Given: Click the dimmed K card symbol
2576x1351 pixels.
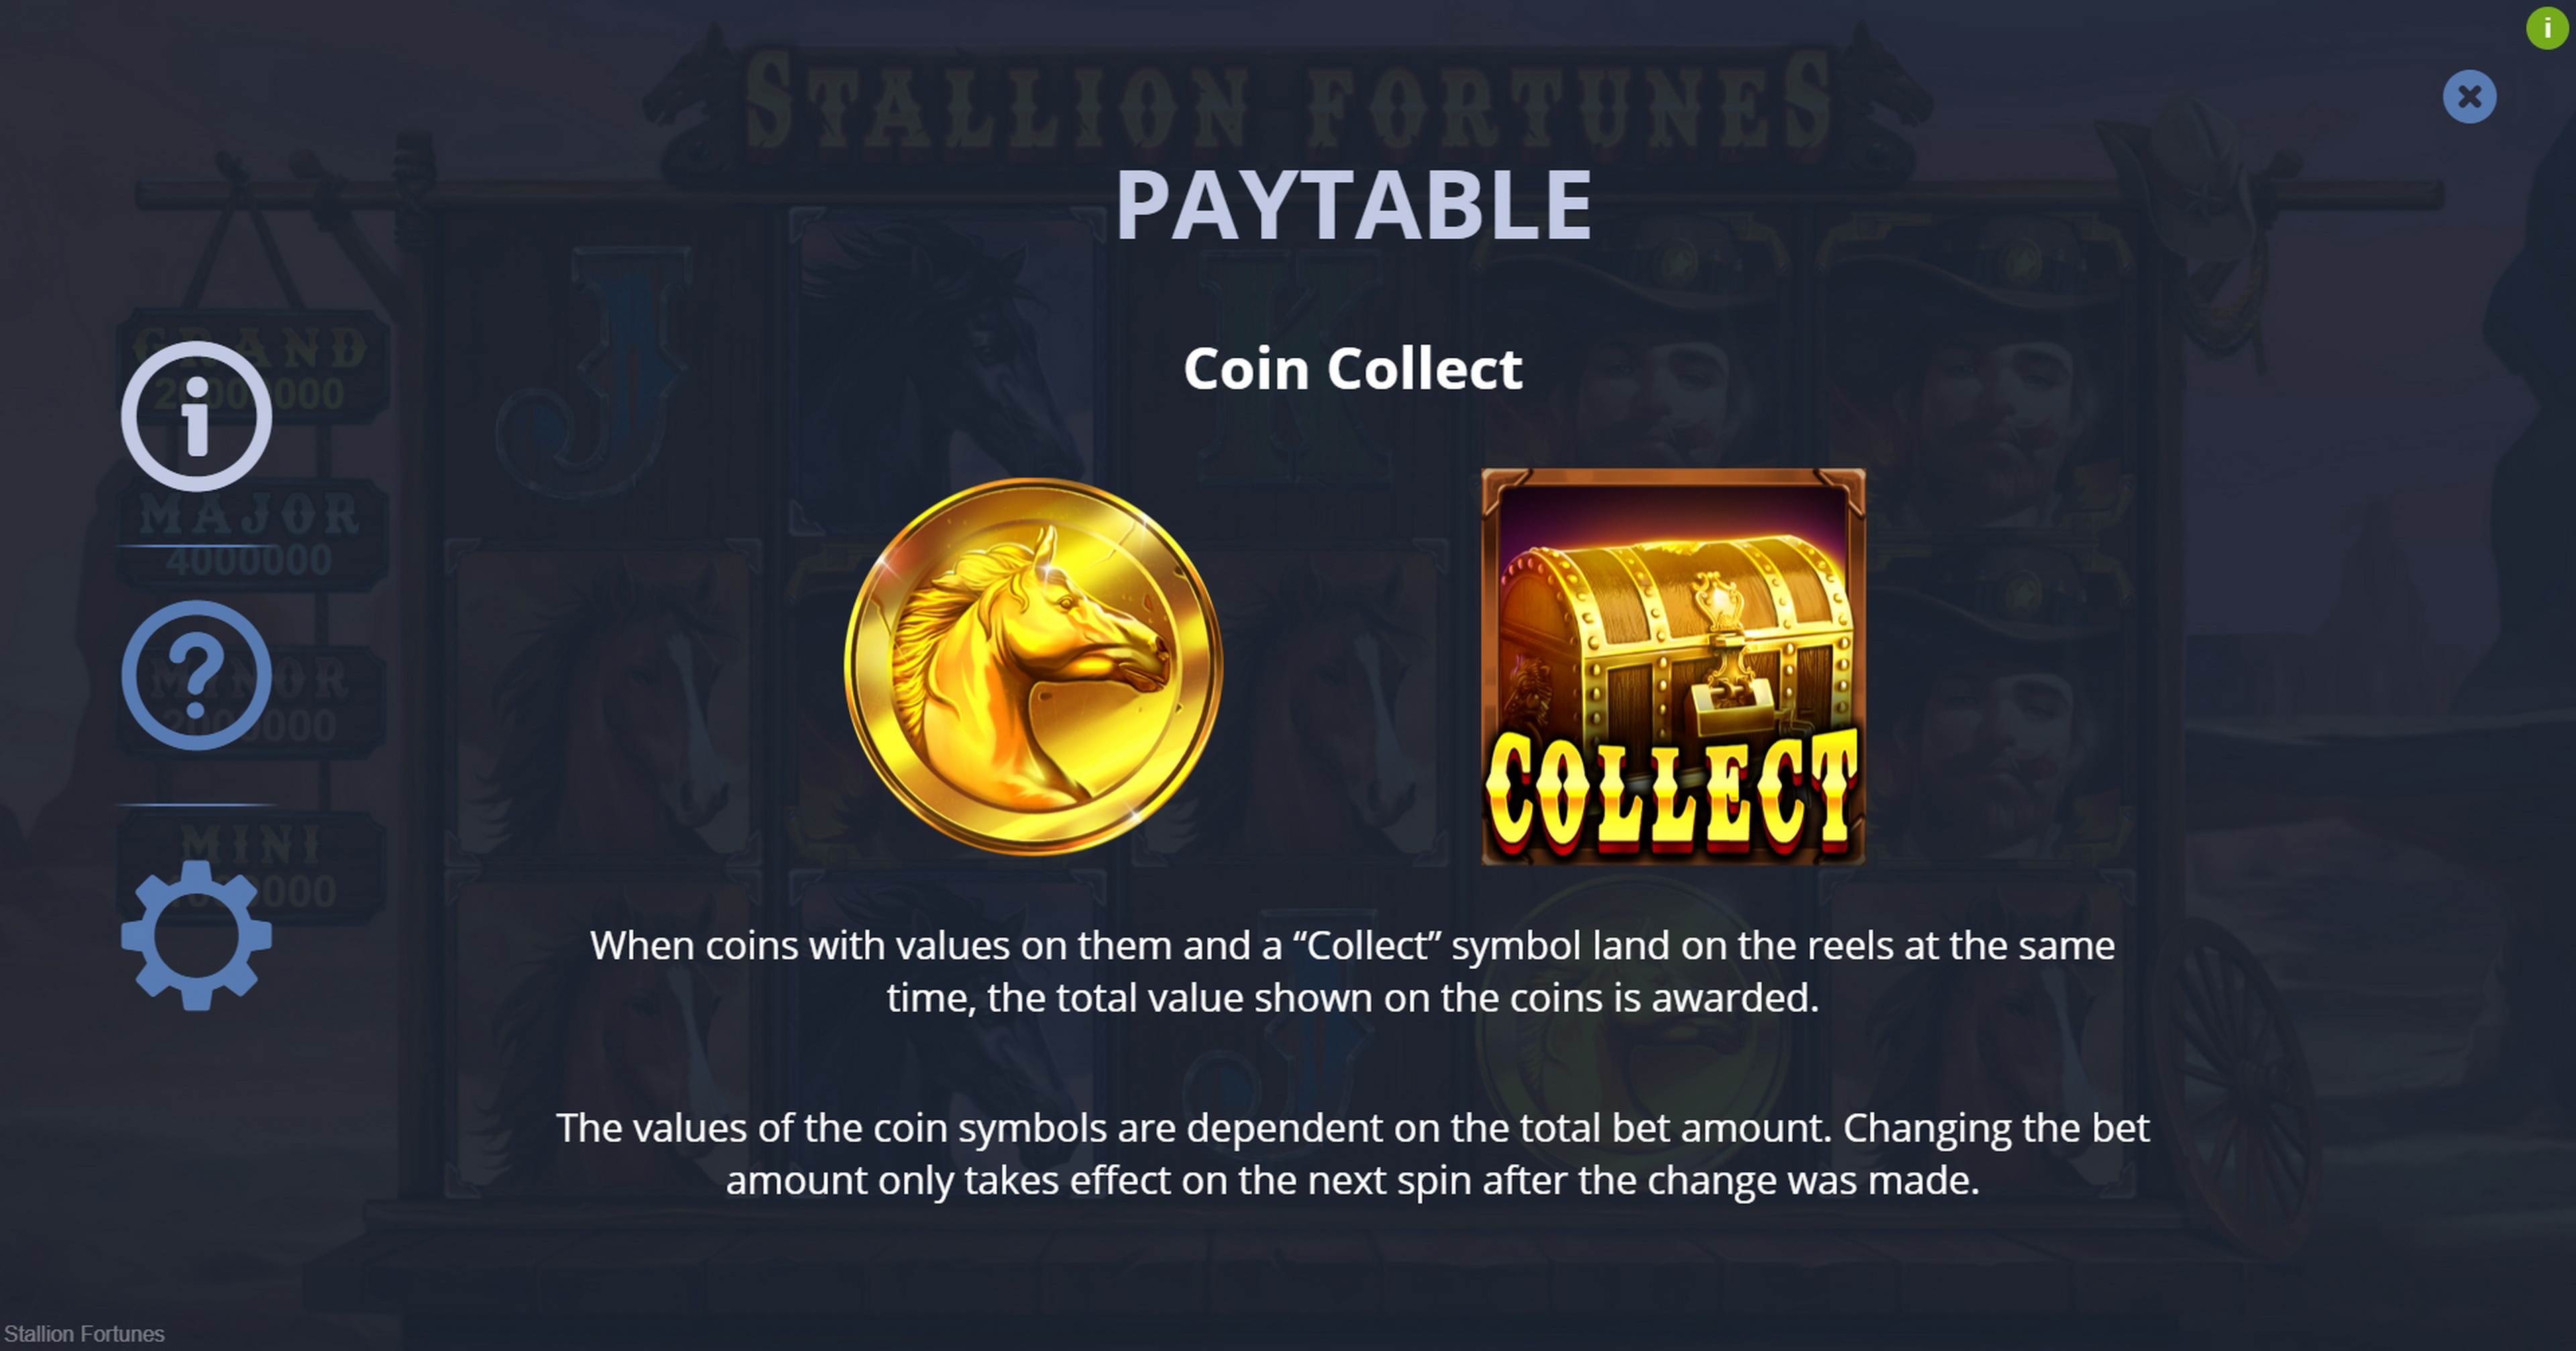Looking at the screenshot, I should click(1290, 370).
